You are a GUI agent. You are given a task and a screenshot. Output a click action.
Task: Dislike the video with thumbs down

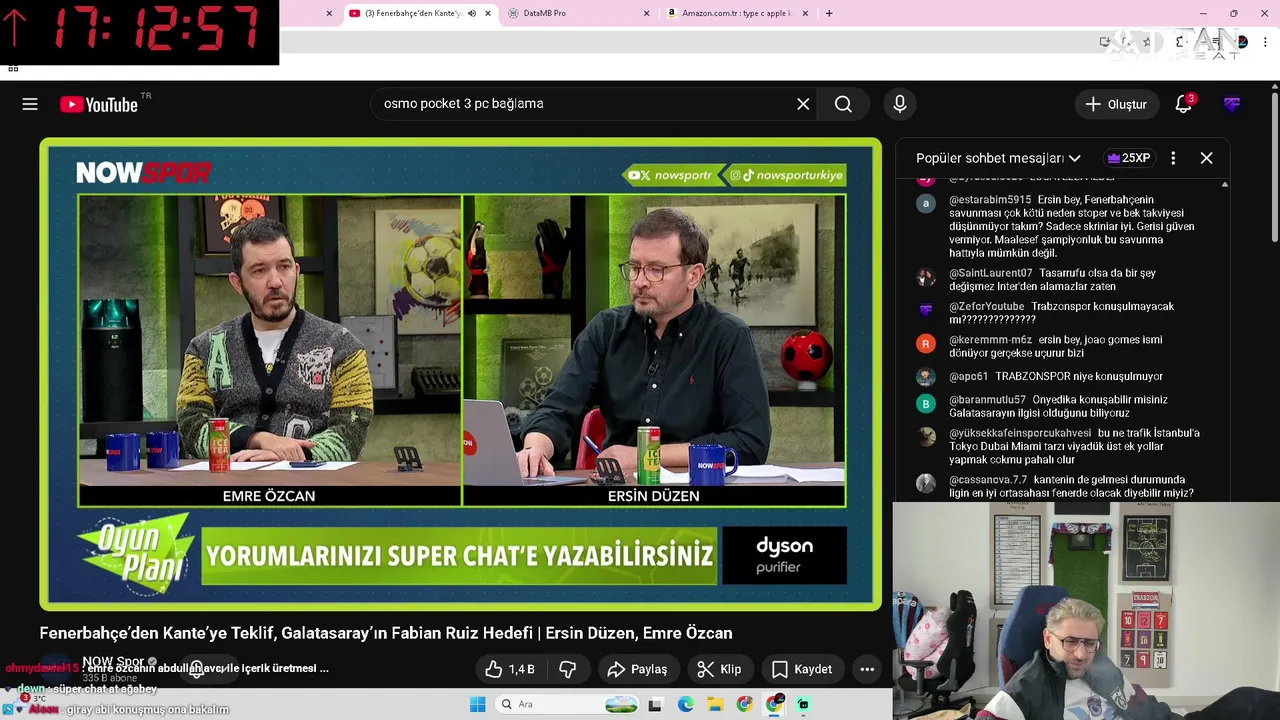[x=567, y=669]
